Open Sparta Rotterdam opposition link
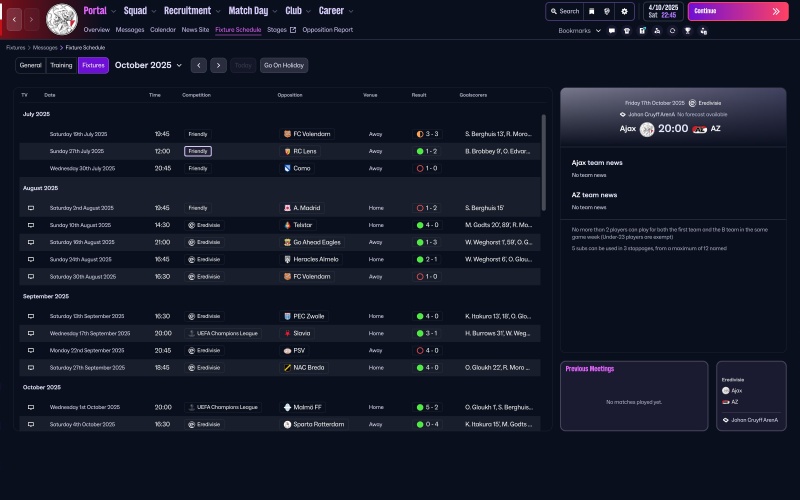 click(x=314, y=424)
